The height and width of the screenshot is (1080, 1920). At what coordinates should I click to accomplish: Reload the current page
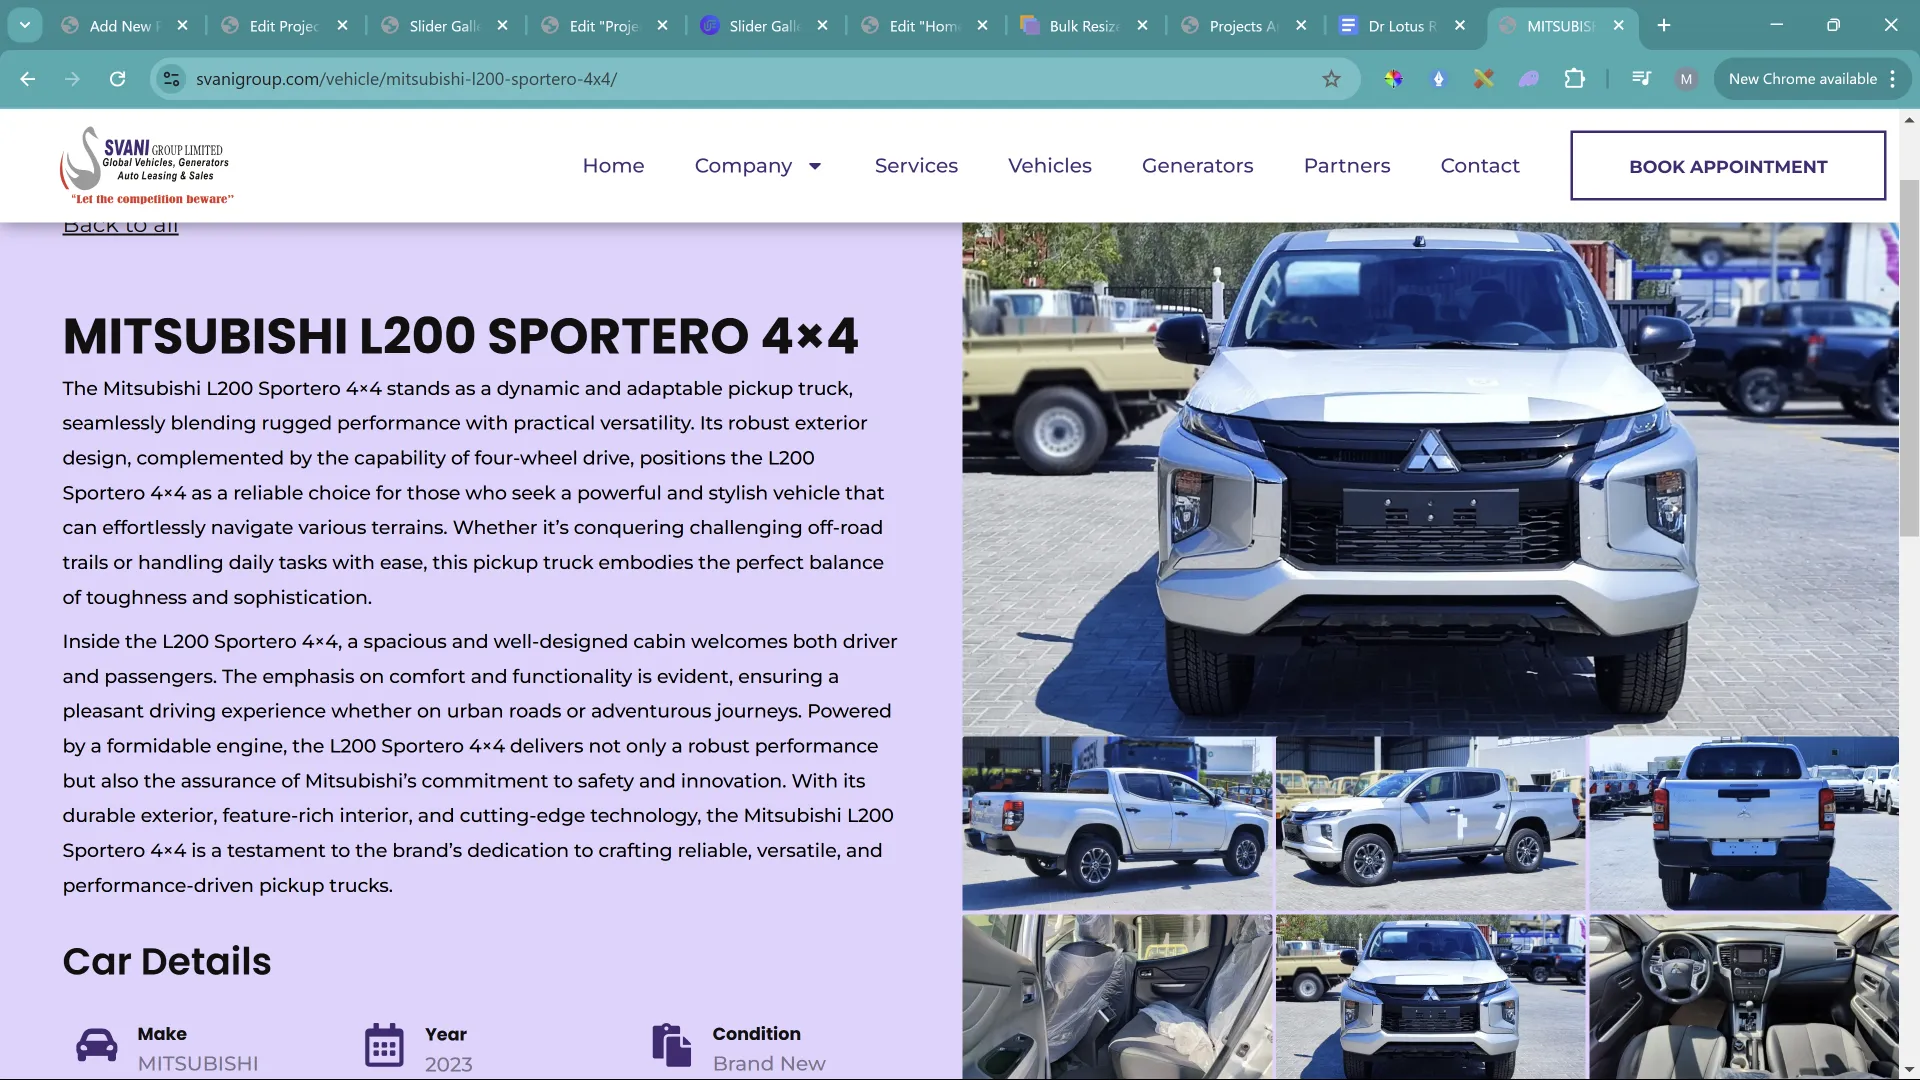(117, 79)
